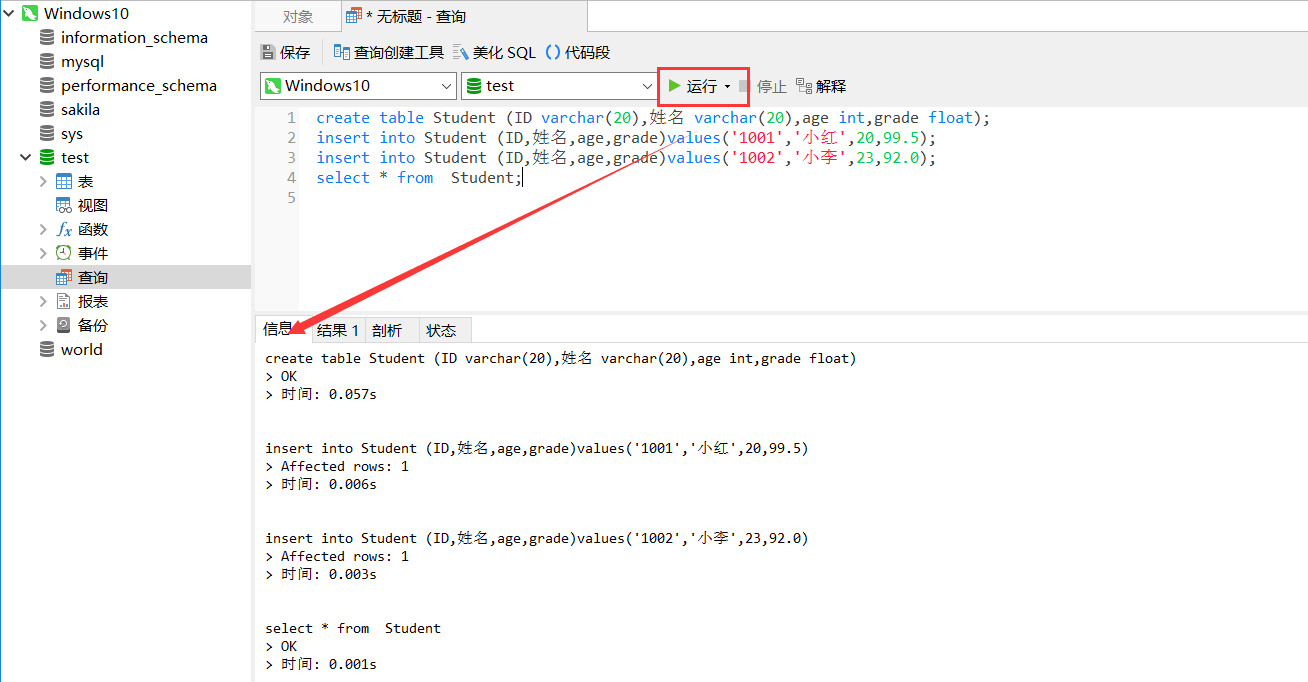The height and width of the screenshot is (682, 1308).
Task: Expand the 表 tables node
Action: pyautogui.click(x=43, y=182)
